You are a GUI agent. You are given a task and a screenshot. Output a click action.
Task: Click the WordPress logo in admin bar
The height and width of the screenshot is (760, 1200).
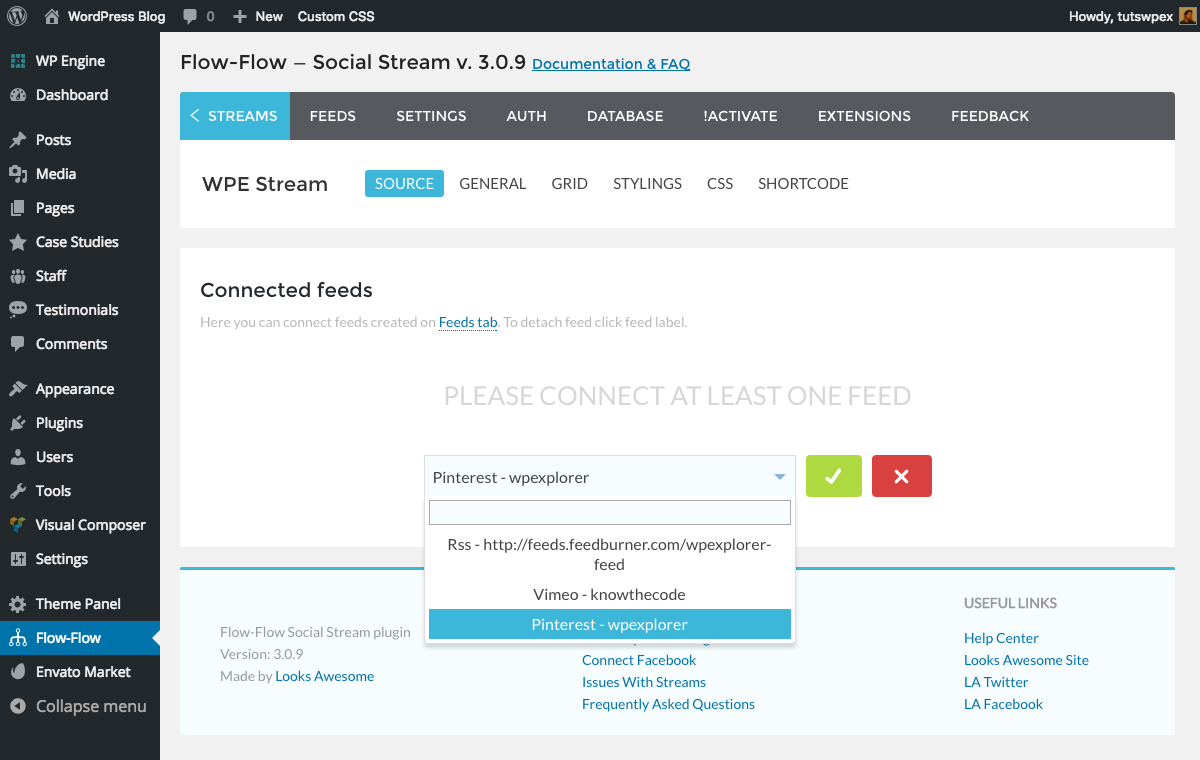[x=17, y=16]
